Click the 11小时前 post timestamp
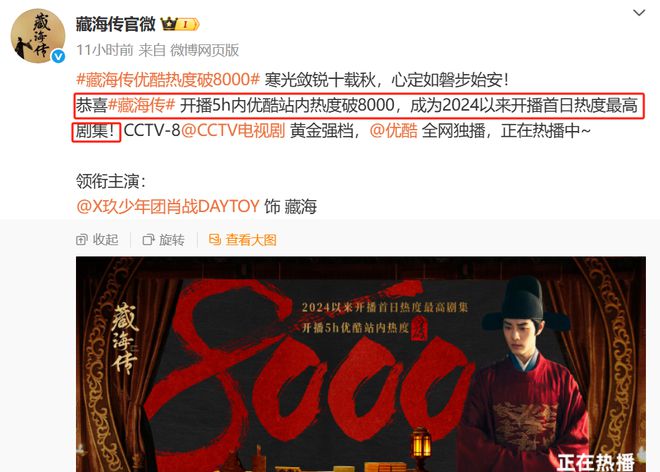Image resolution: width=660 pixels, height=472 pixels. coord(105,50)
